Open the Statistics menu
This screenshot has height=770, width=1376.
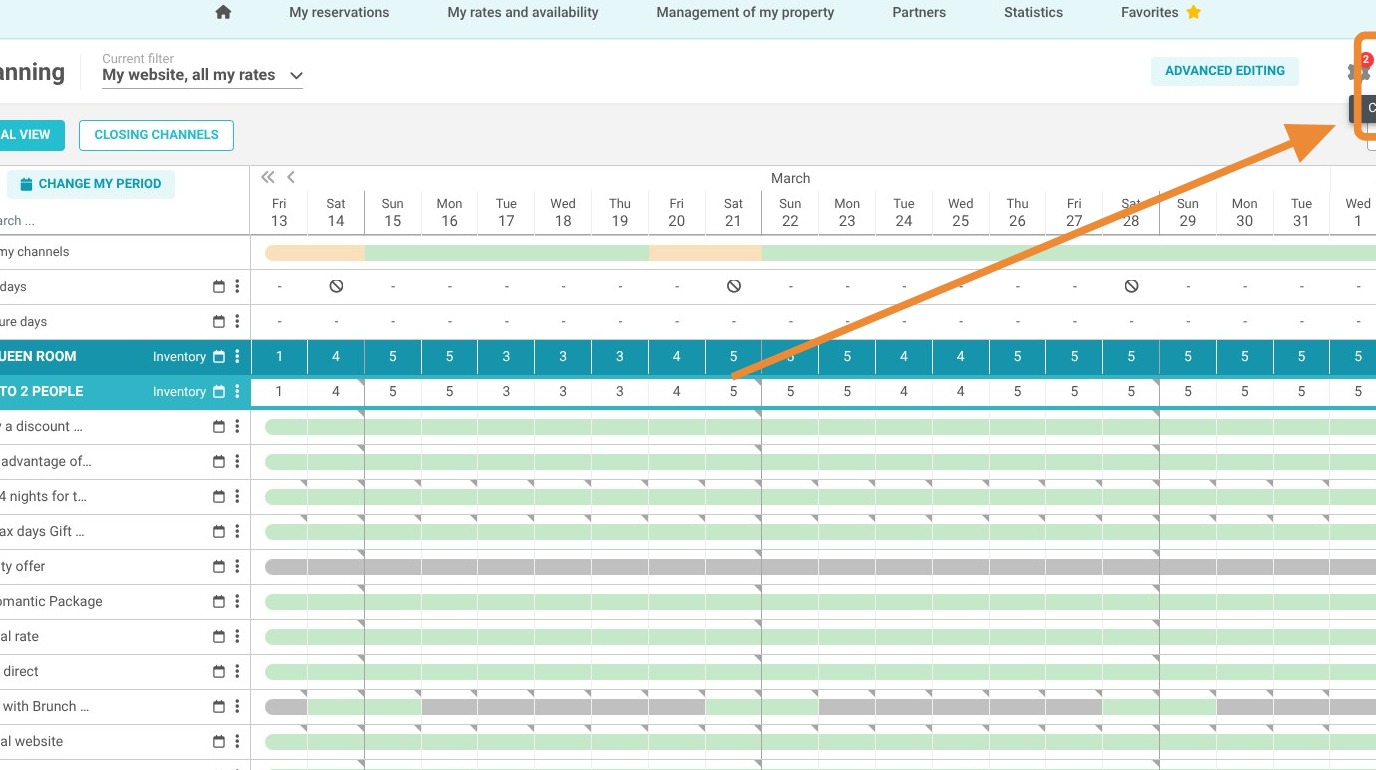tap(1033, 13)
